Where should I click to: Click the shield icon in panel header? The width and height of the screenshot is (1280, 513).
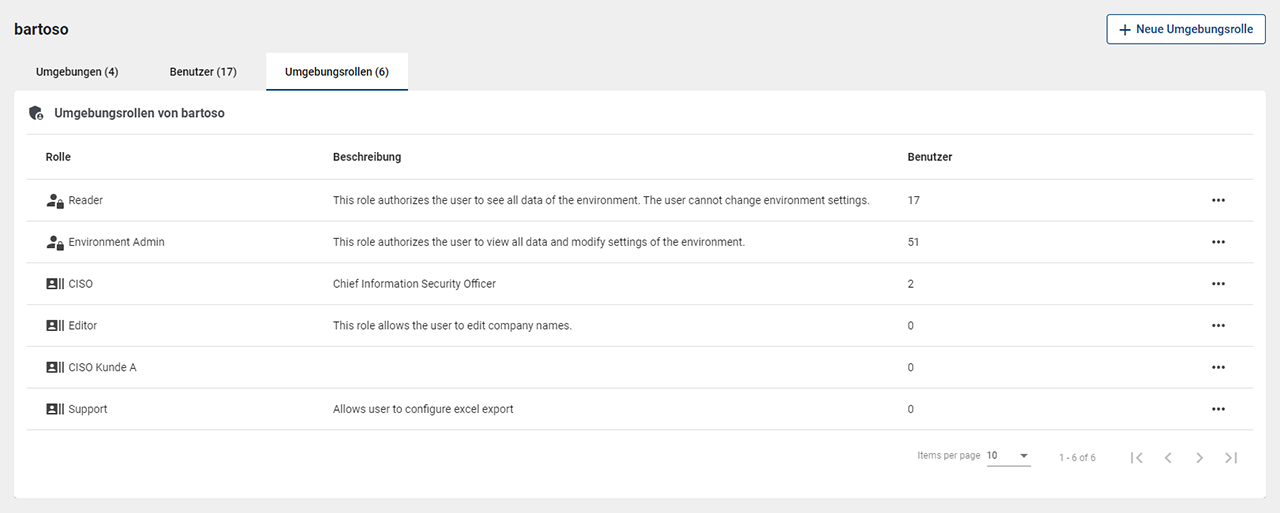pos(36,113)
